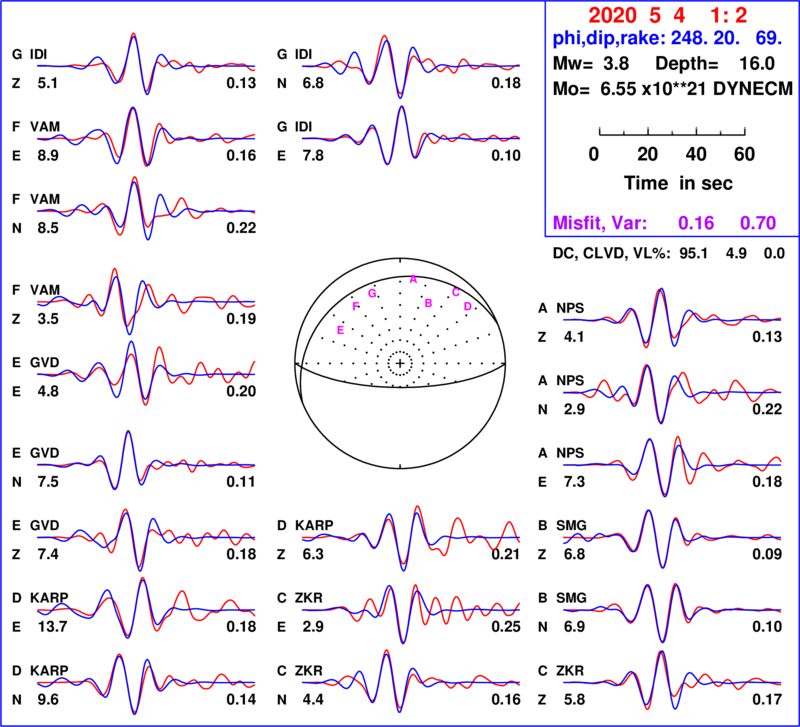Select misfit "0.14" on KARP N trace
The height and width of the screenshot is (727, 800).
tap(241, 699)
